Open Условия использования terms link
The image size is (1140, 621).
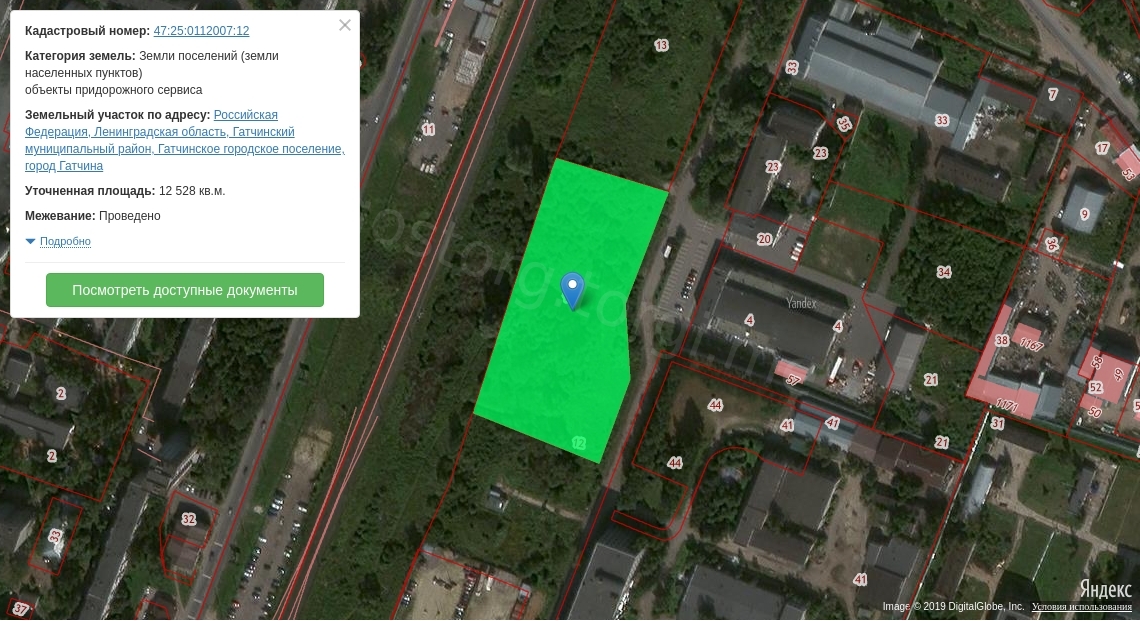(1082, 607)
